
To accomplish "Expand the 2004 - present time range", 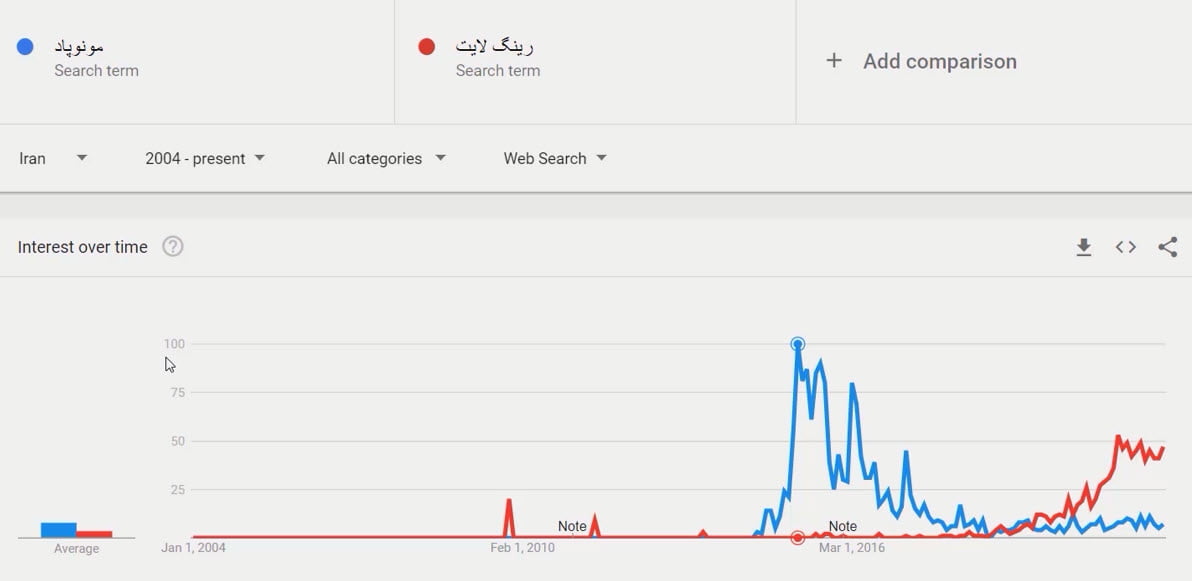I will [x=205, y=158].
